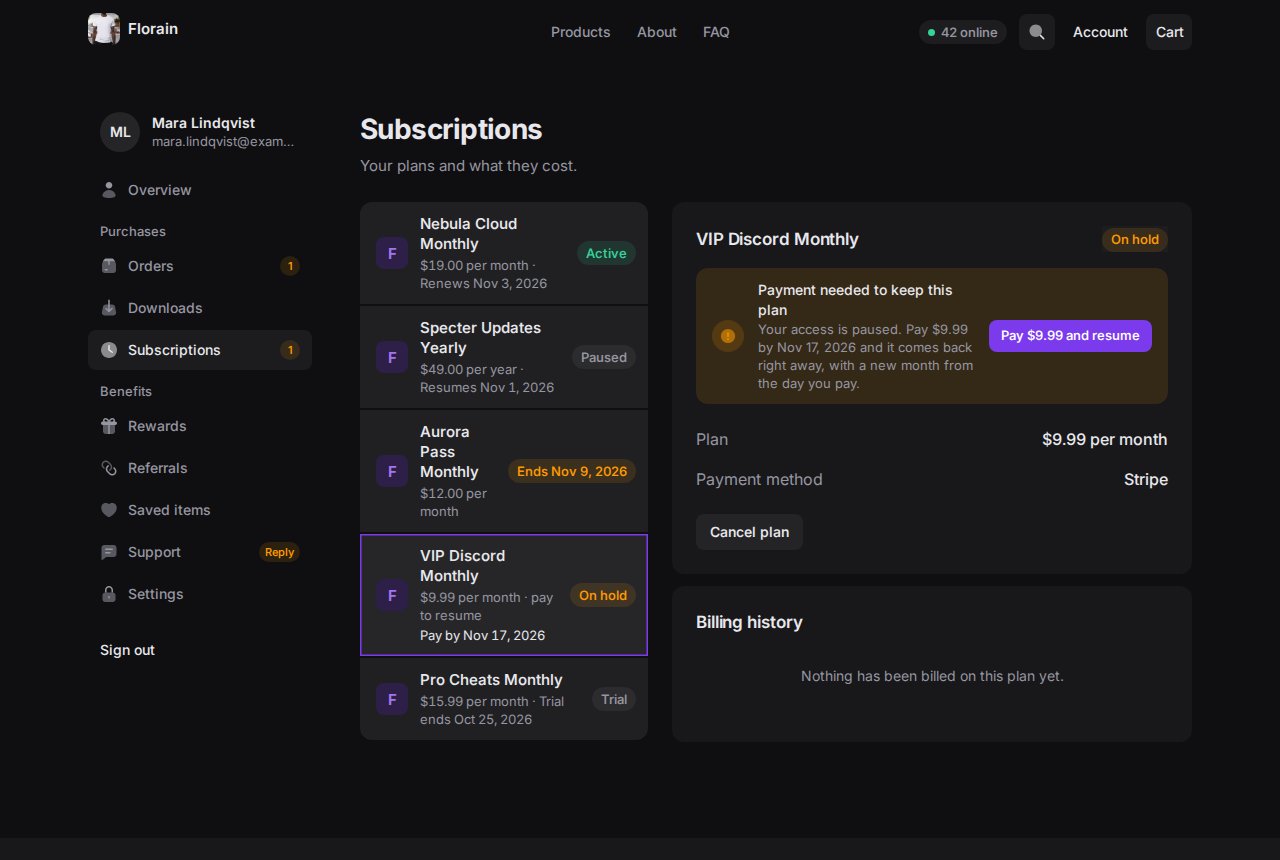Screen dimensions: 1280x860
Task: Click the Settings lock icon
Action: coord(109,594)
